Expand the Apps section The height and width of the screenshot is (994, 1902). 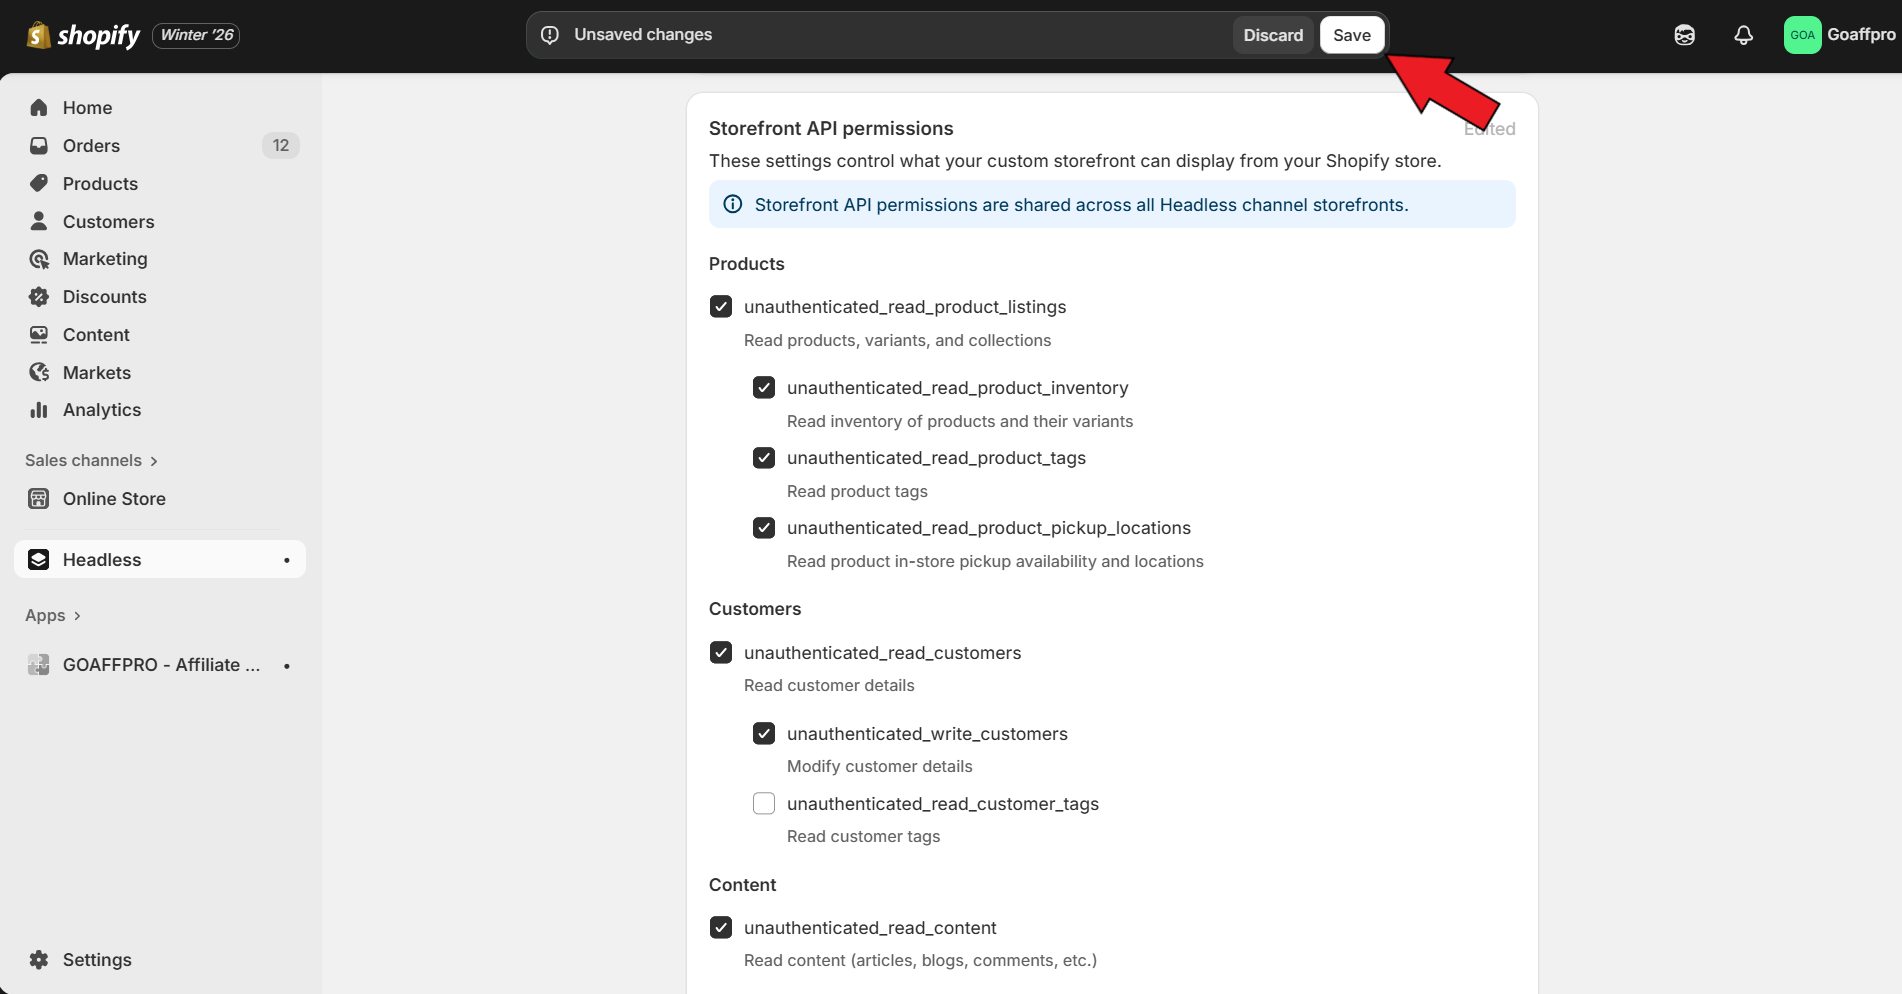(53, 616)
